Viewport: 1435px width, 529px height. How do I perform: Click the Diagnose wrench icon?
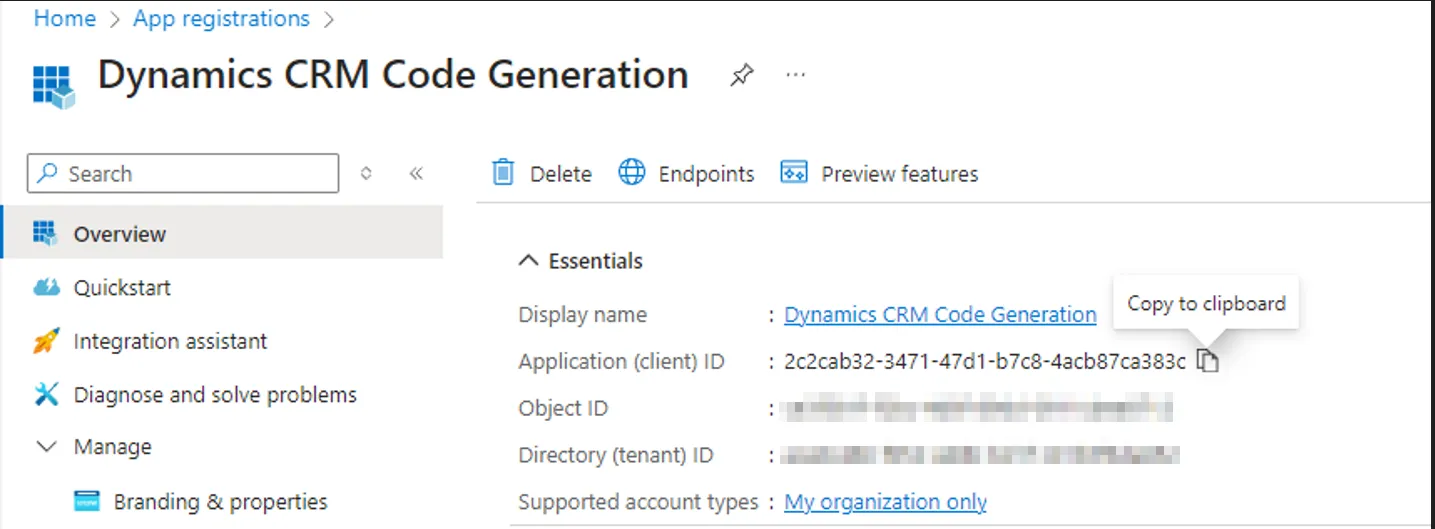46,394
